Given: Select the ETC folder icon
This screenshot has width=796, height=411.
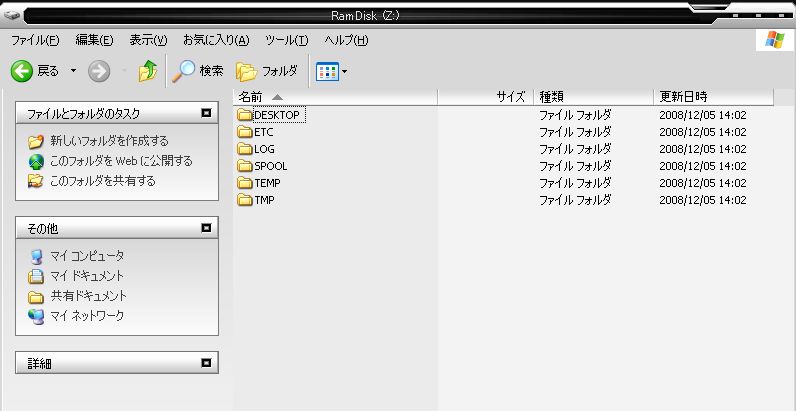Looking at the screenshot, I should (245, 132).
